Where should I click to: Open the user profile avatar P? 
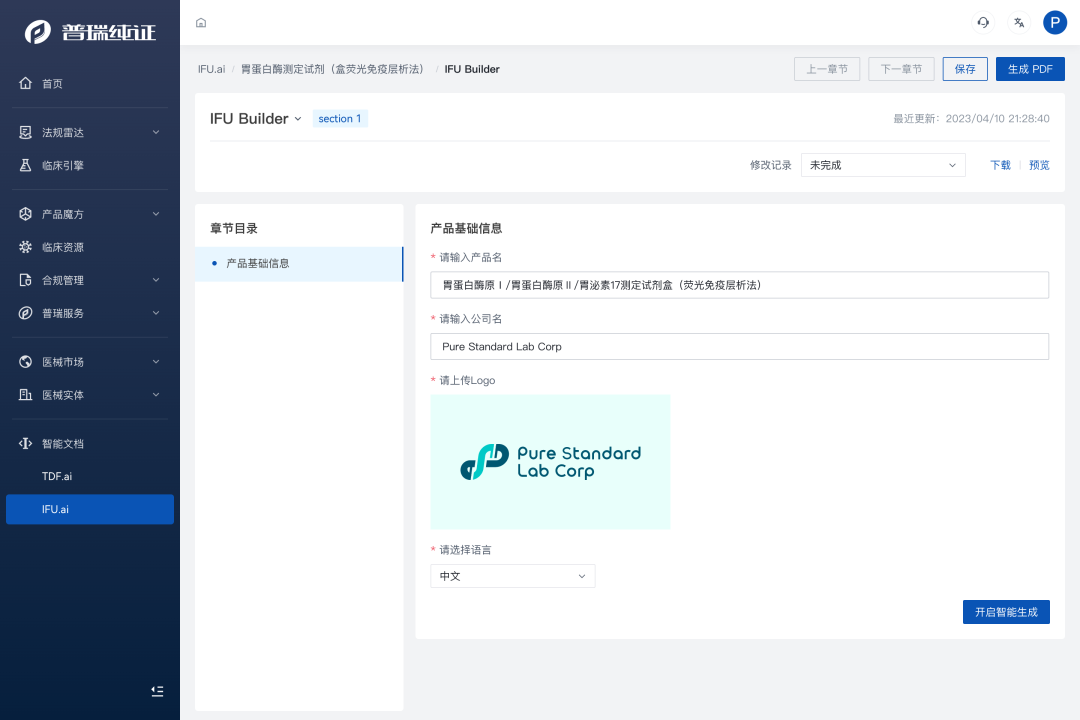1054,23
